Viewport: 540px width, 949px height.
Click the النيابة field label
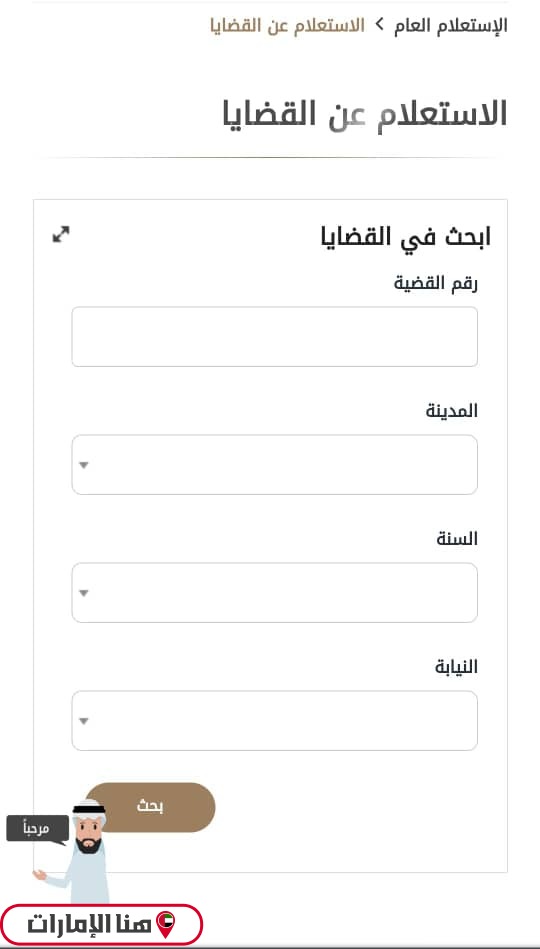pos(456,666)
